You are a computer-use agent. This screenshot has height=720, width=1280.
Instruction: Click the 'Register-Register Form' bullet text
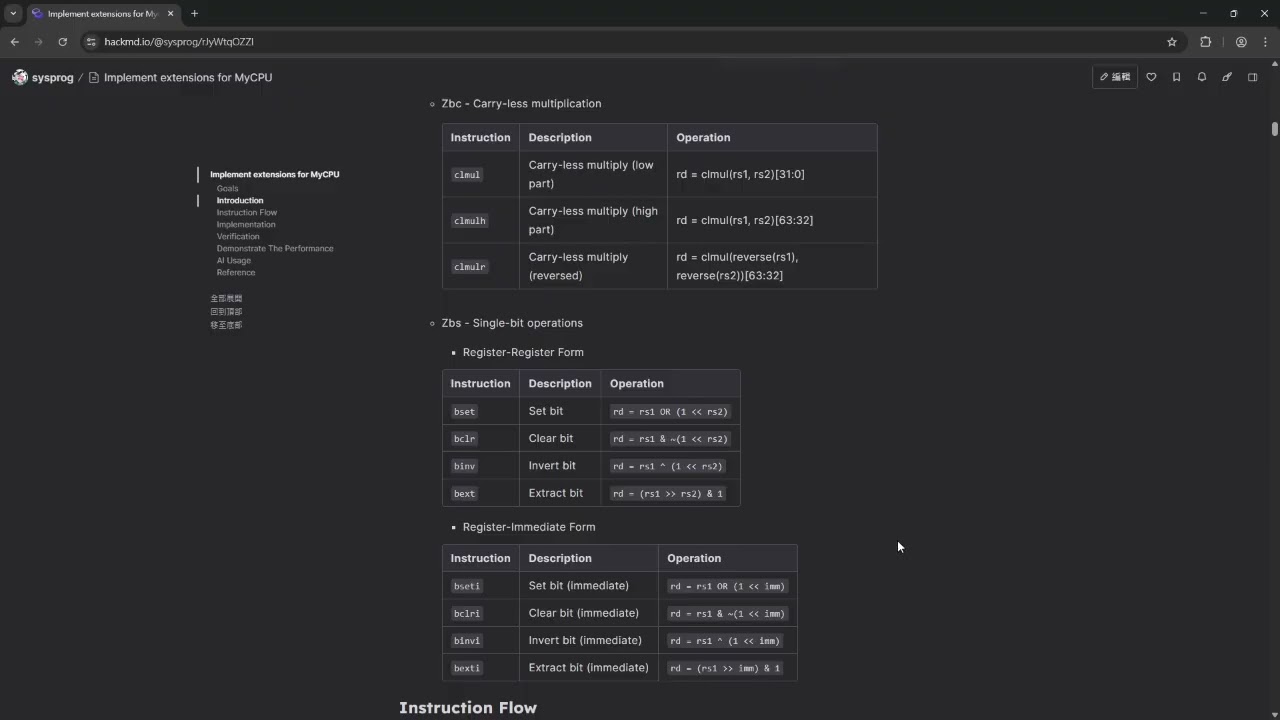tap(523, 352)
